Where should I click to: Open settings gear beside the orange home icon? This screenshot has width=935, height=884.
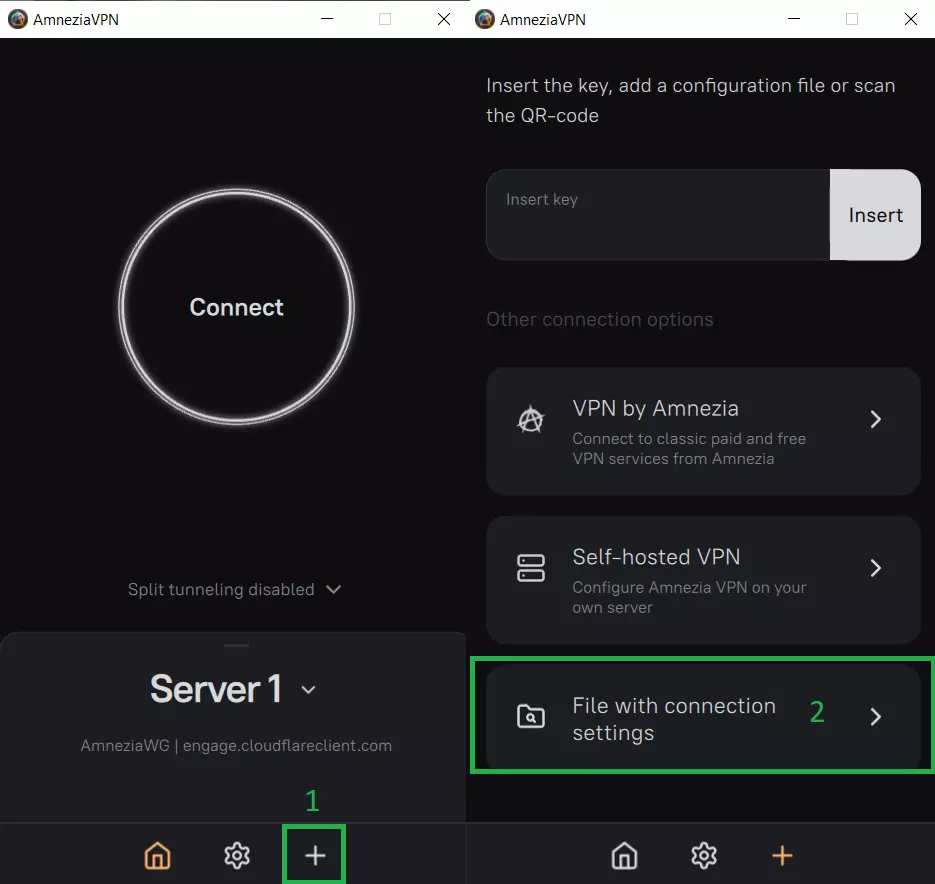[x=237, y=855]
